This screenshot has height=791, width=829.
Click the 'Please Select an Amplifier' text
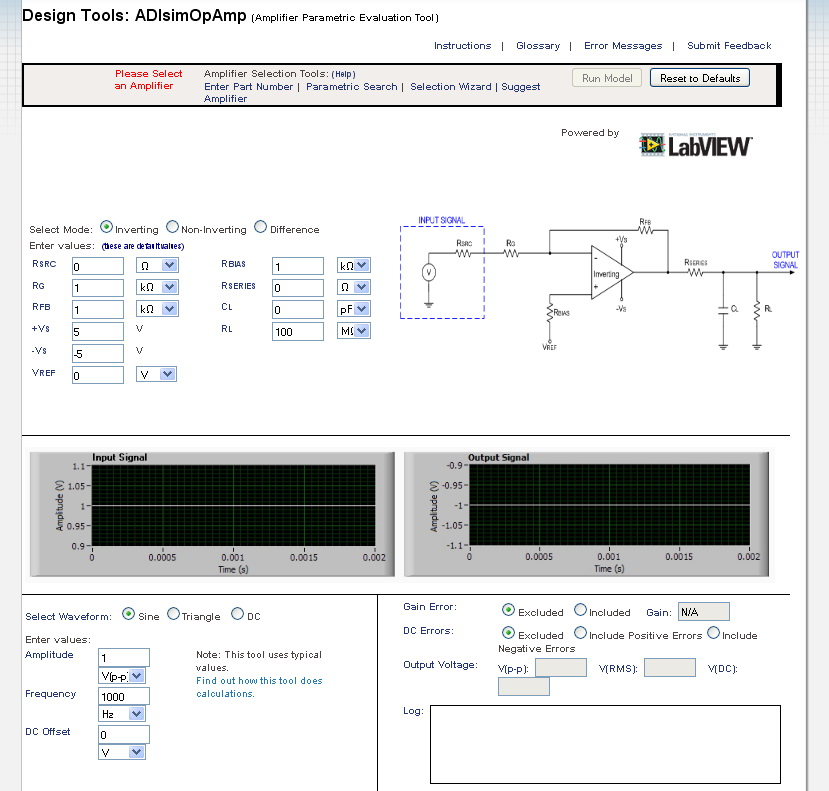pos(149,80)
